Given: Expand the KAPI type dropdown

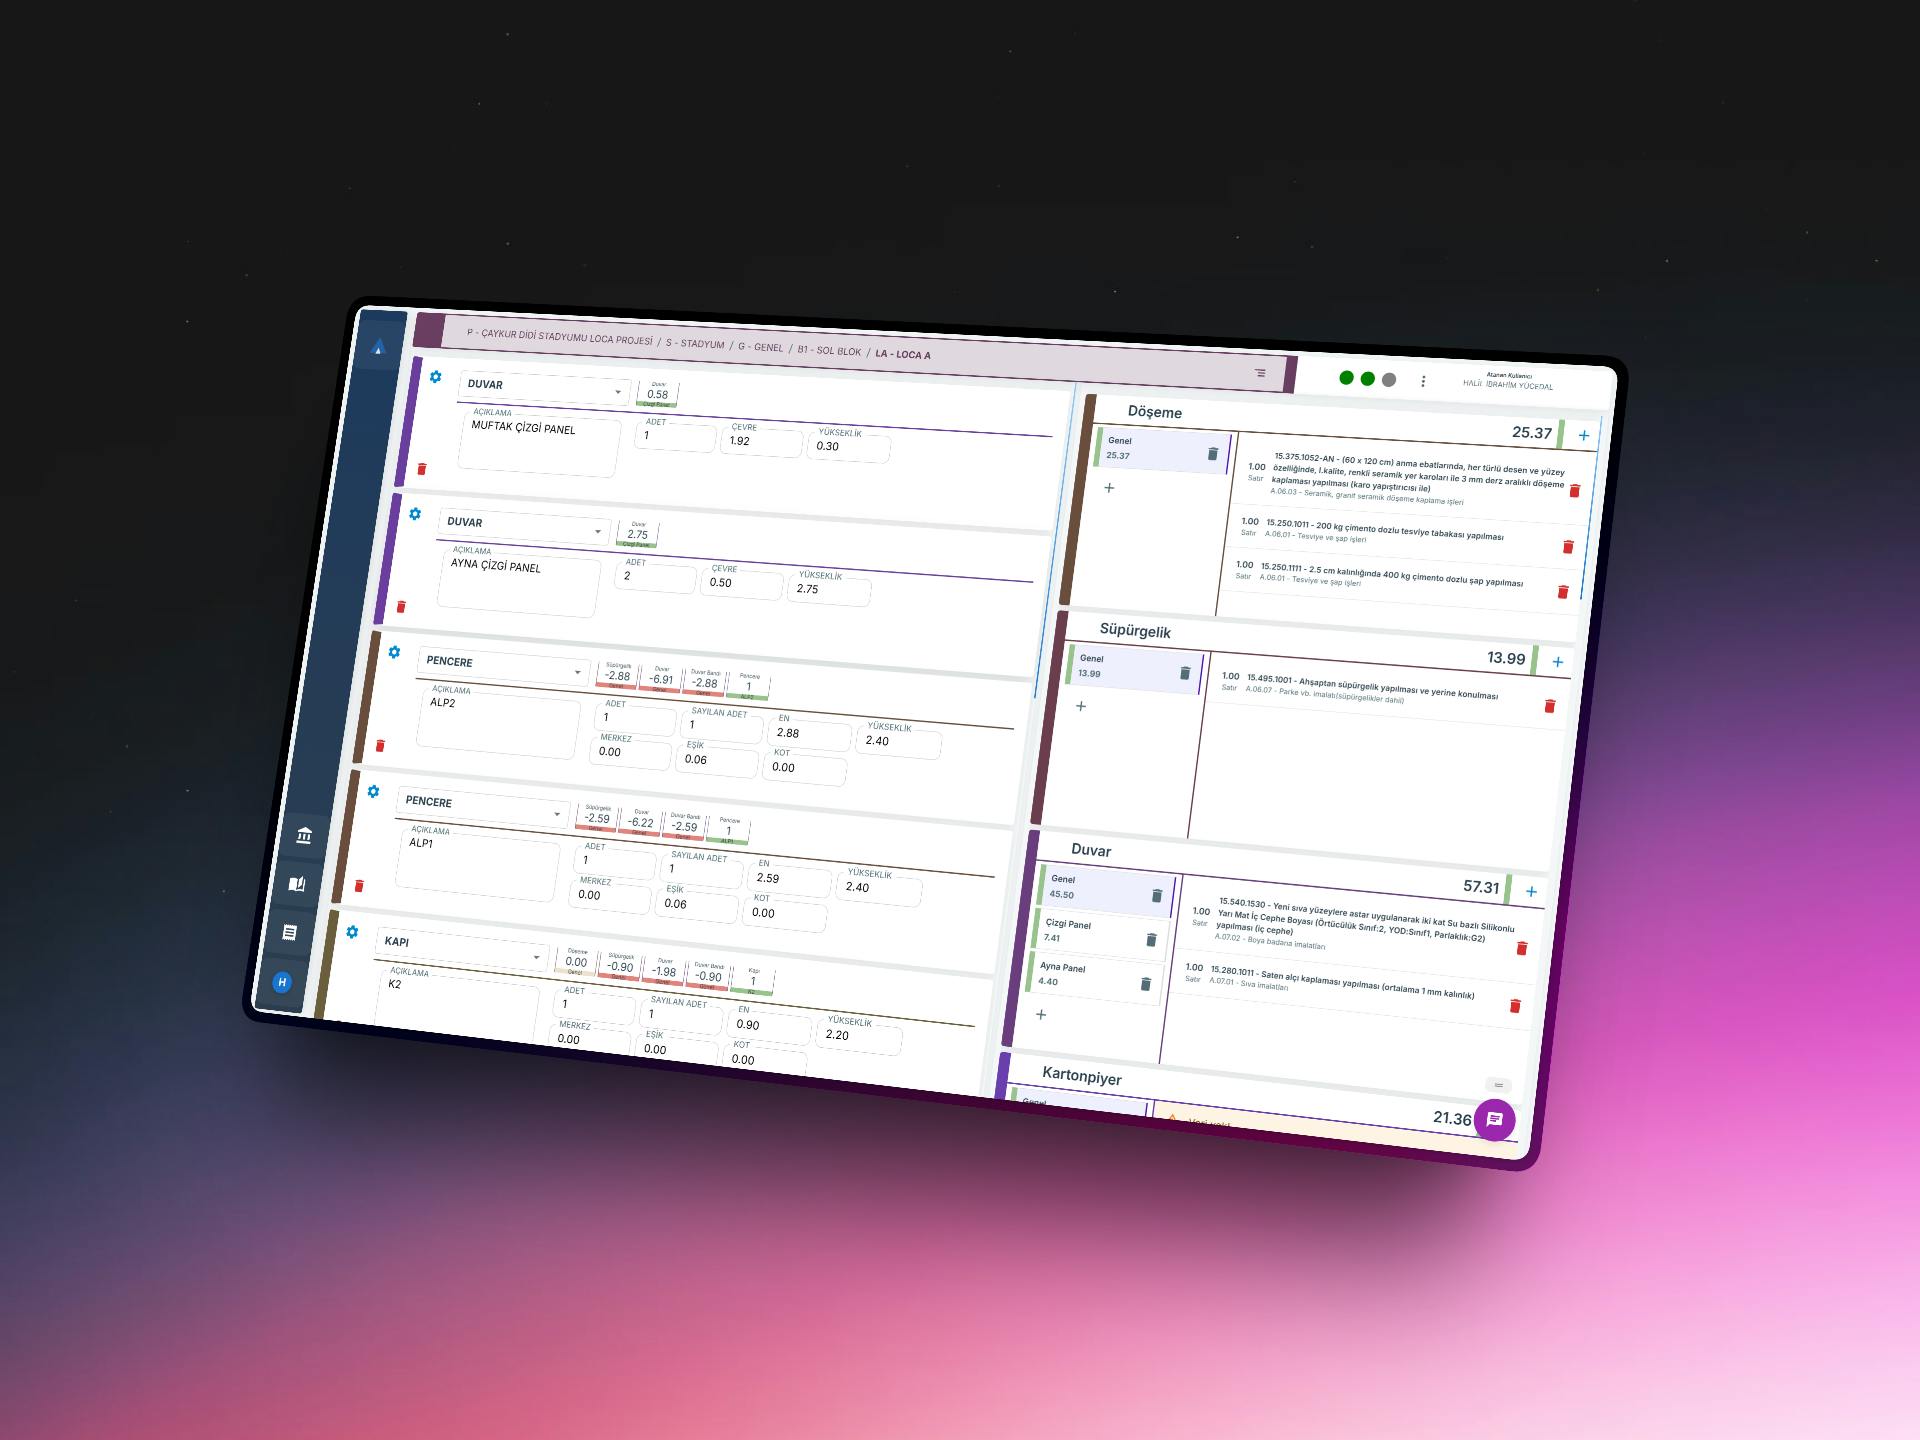Looking at the screenshot, I should (x=537, y=958).
